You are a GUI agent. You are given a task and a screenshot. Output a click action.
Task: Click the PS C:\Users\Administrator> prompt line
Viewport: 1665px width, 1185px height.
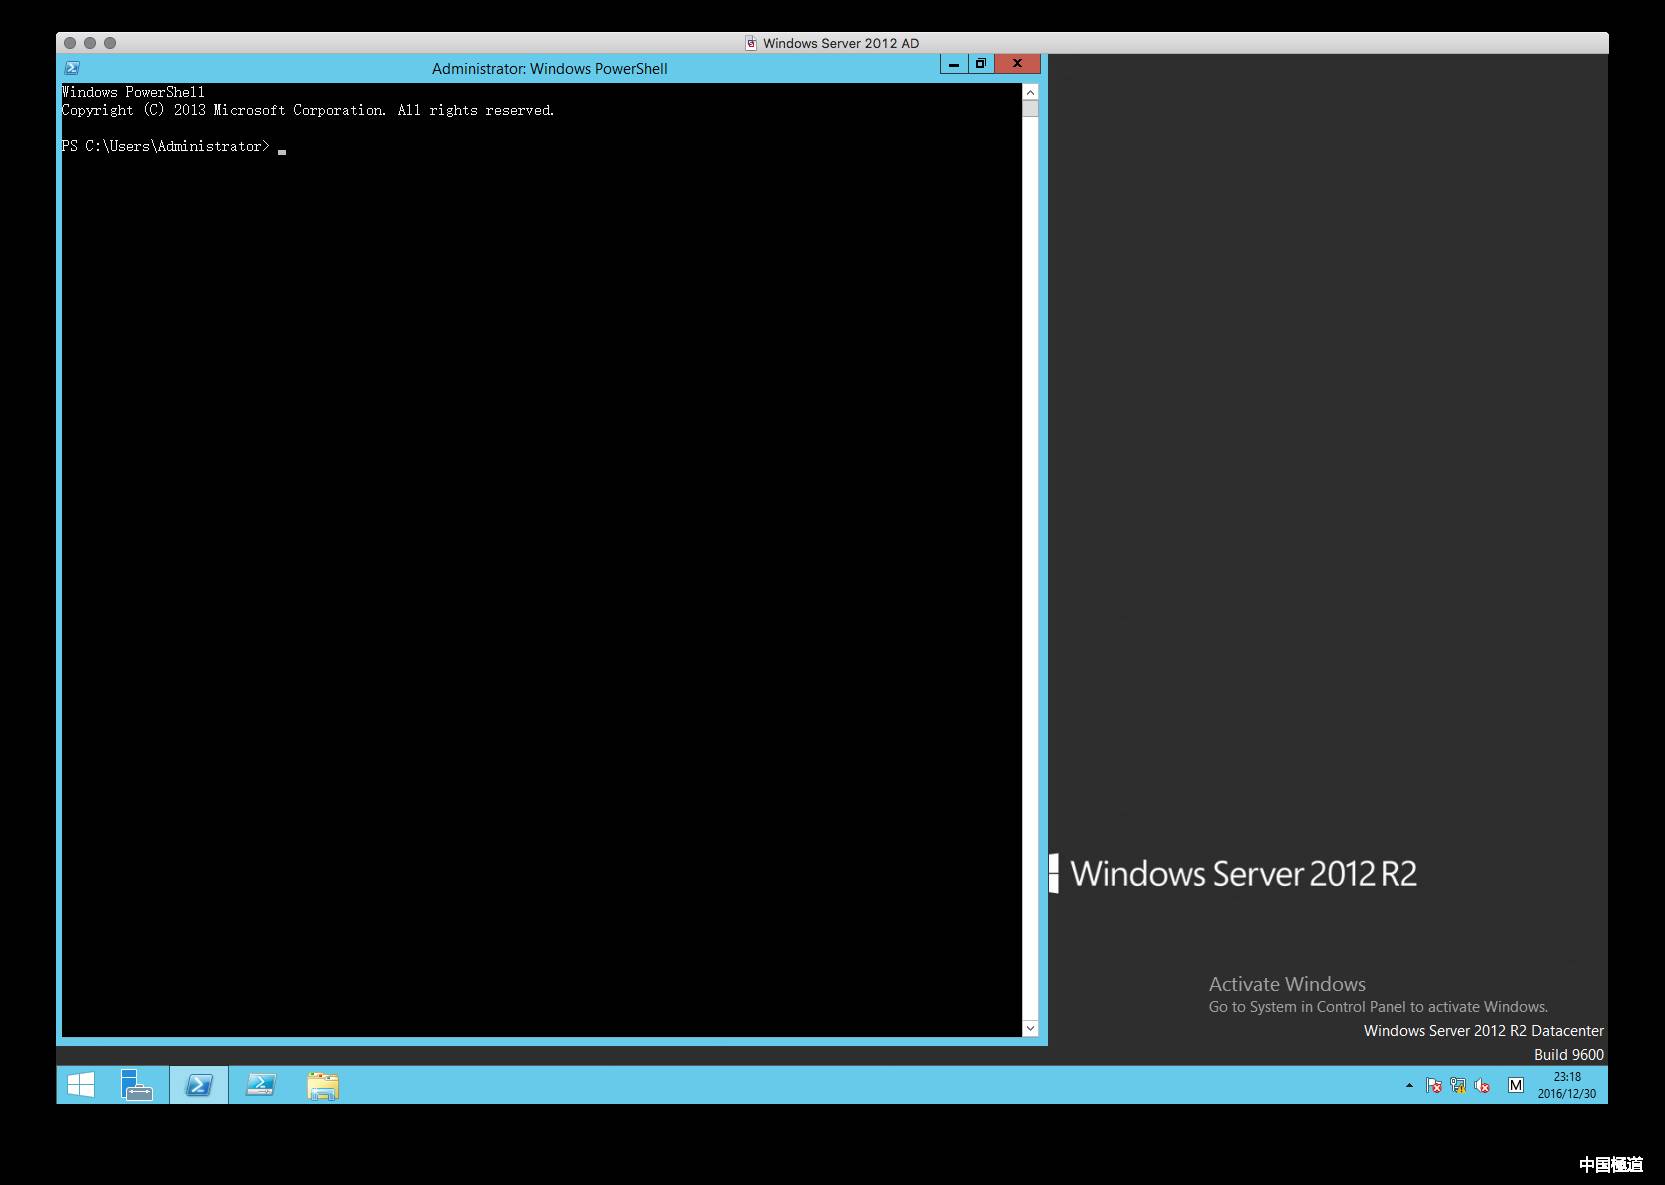click(x=165, y=146)
